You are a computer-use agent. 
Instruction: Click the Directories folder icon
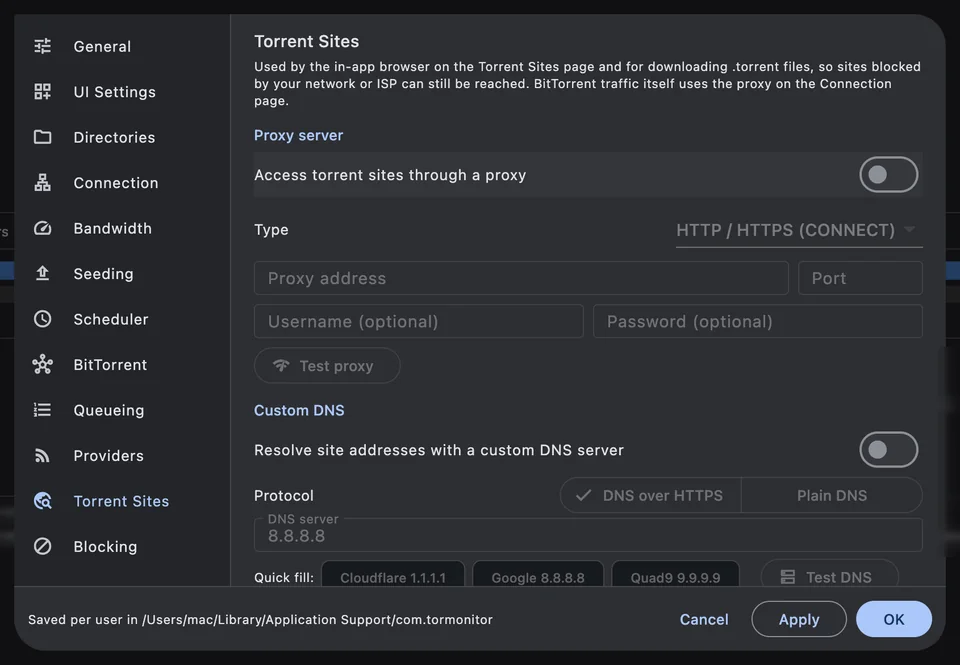tap(42, 137)
